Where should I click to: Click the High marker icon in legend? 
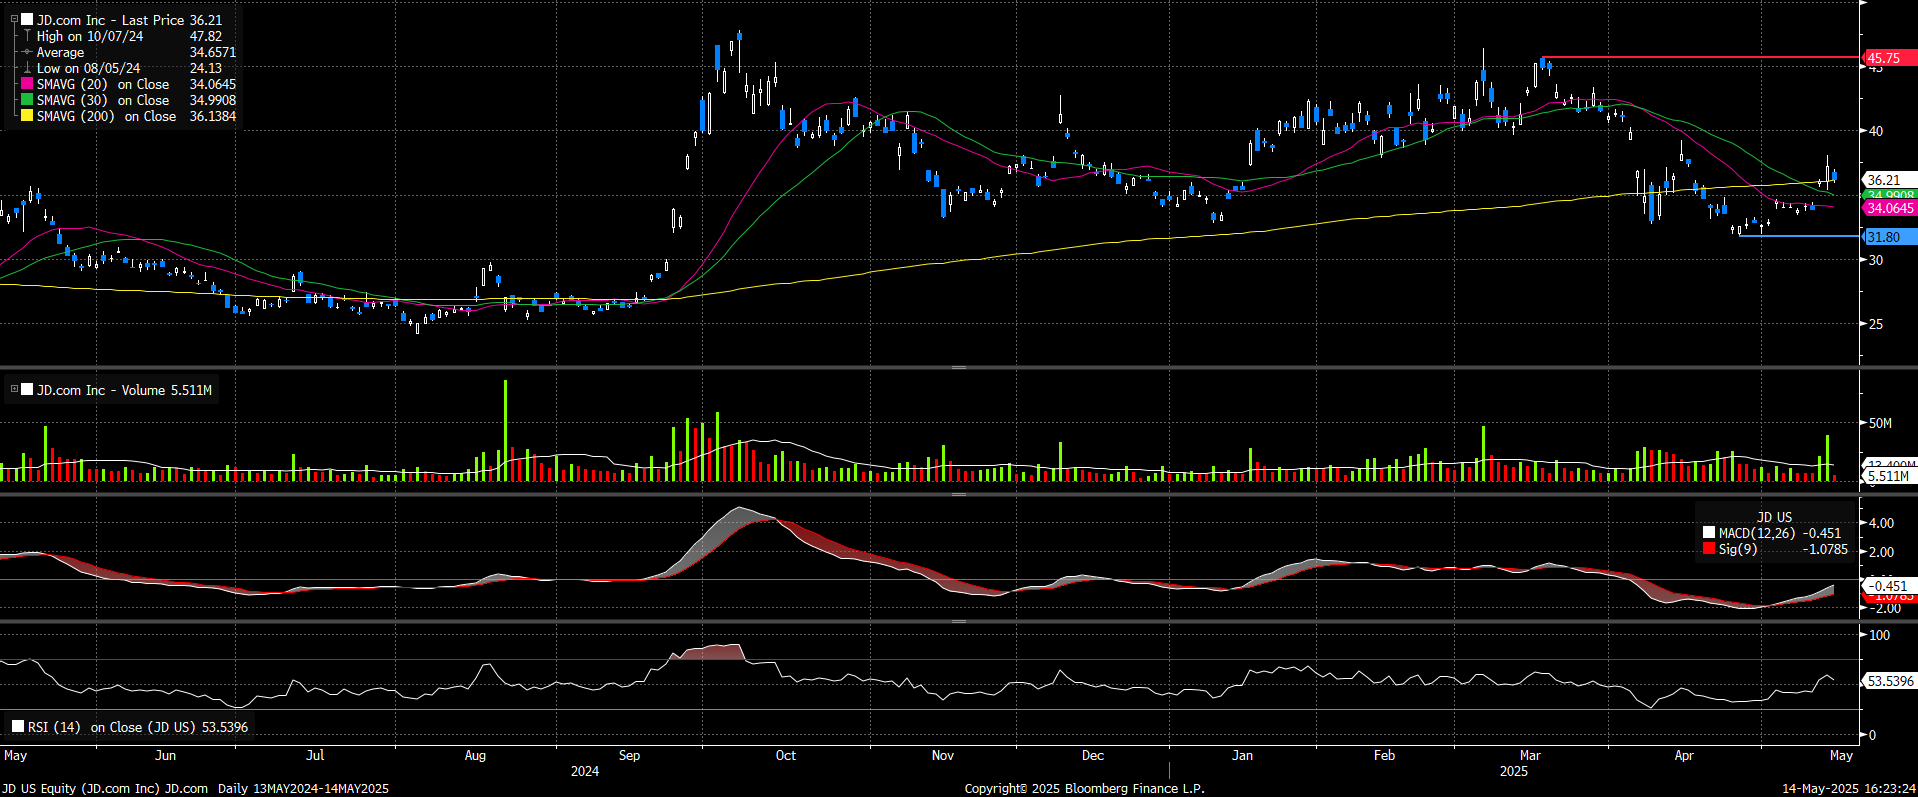[27, 36]
